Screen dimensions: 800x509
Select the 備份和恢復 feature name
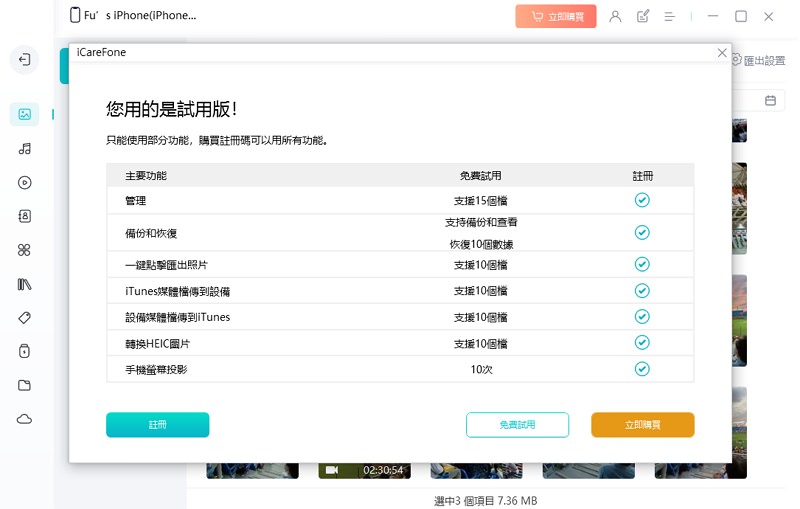[151, 234]
